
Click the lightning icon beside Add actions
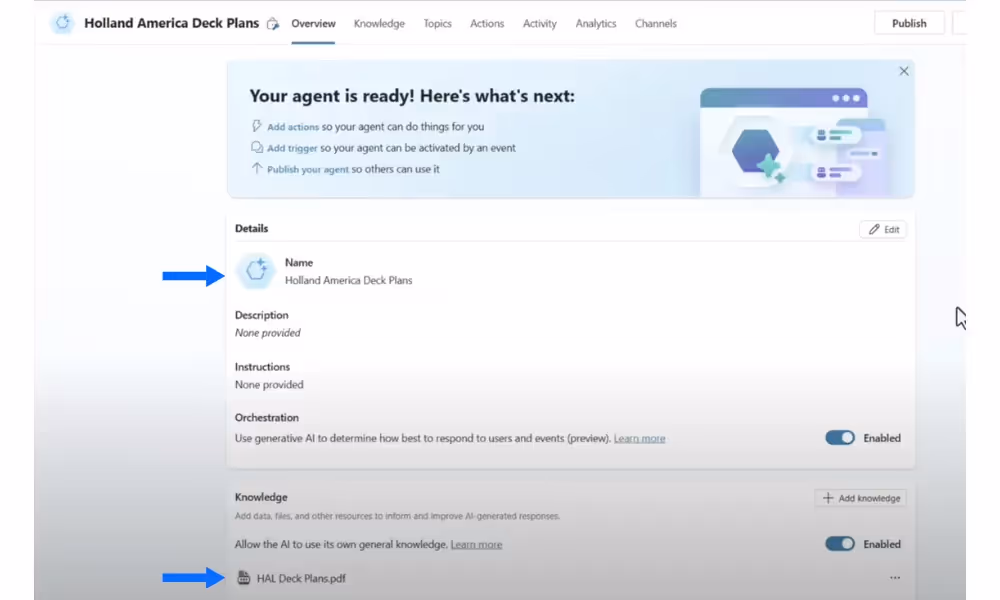(x=256, y=126)
